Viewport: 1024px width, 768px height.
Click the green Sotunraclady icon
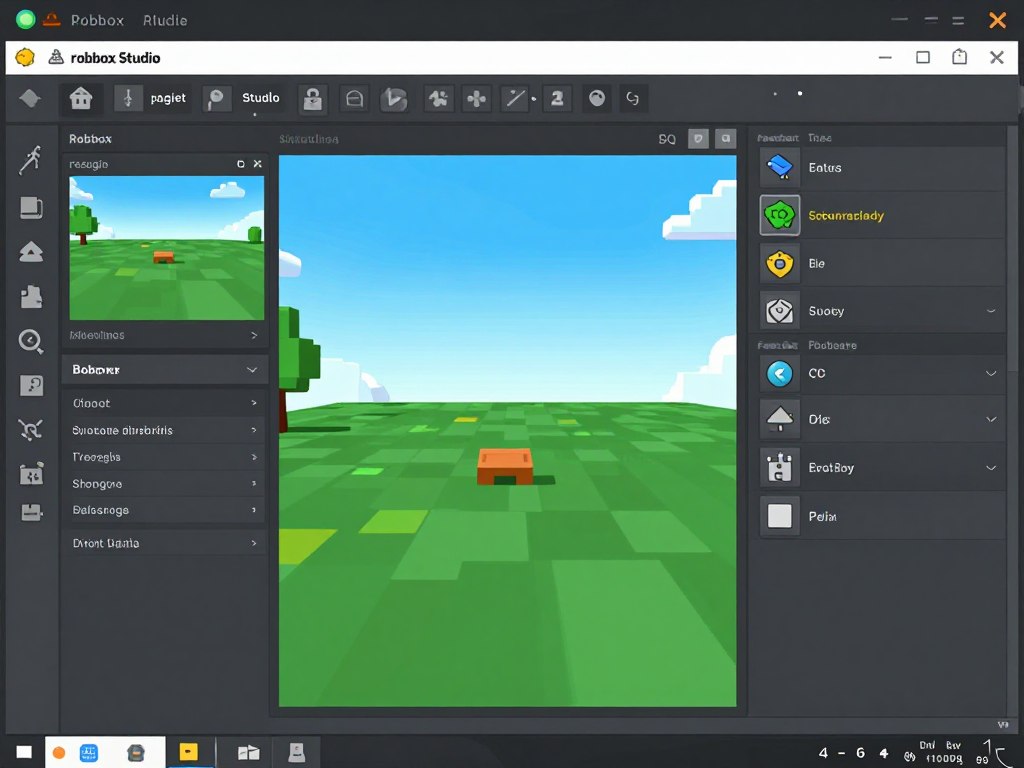click(x=780, y=215)
